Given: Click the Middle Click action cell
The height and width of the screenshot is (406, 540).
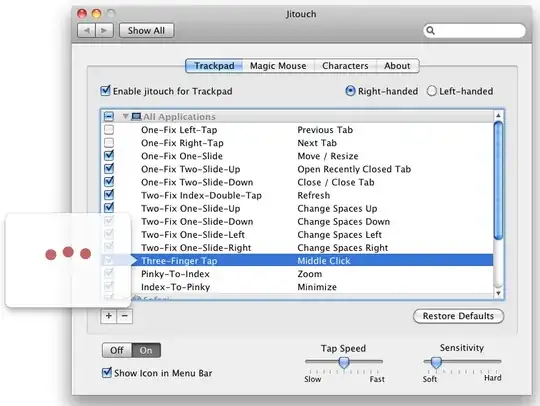Looking at the screenshot, I should [x=324, y=261].
